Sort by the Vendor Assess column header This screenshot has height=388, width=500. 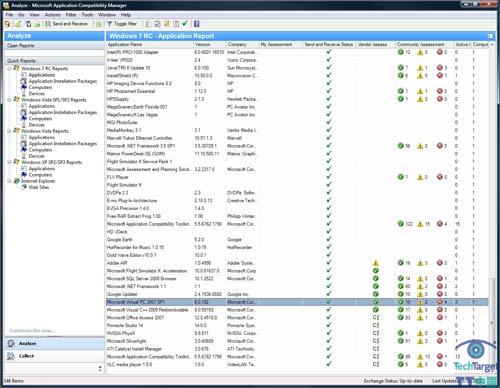[x=376, y=44]
